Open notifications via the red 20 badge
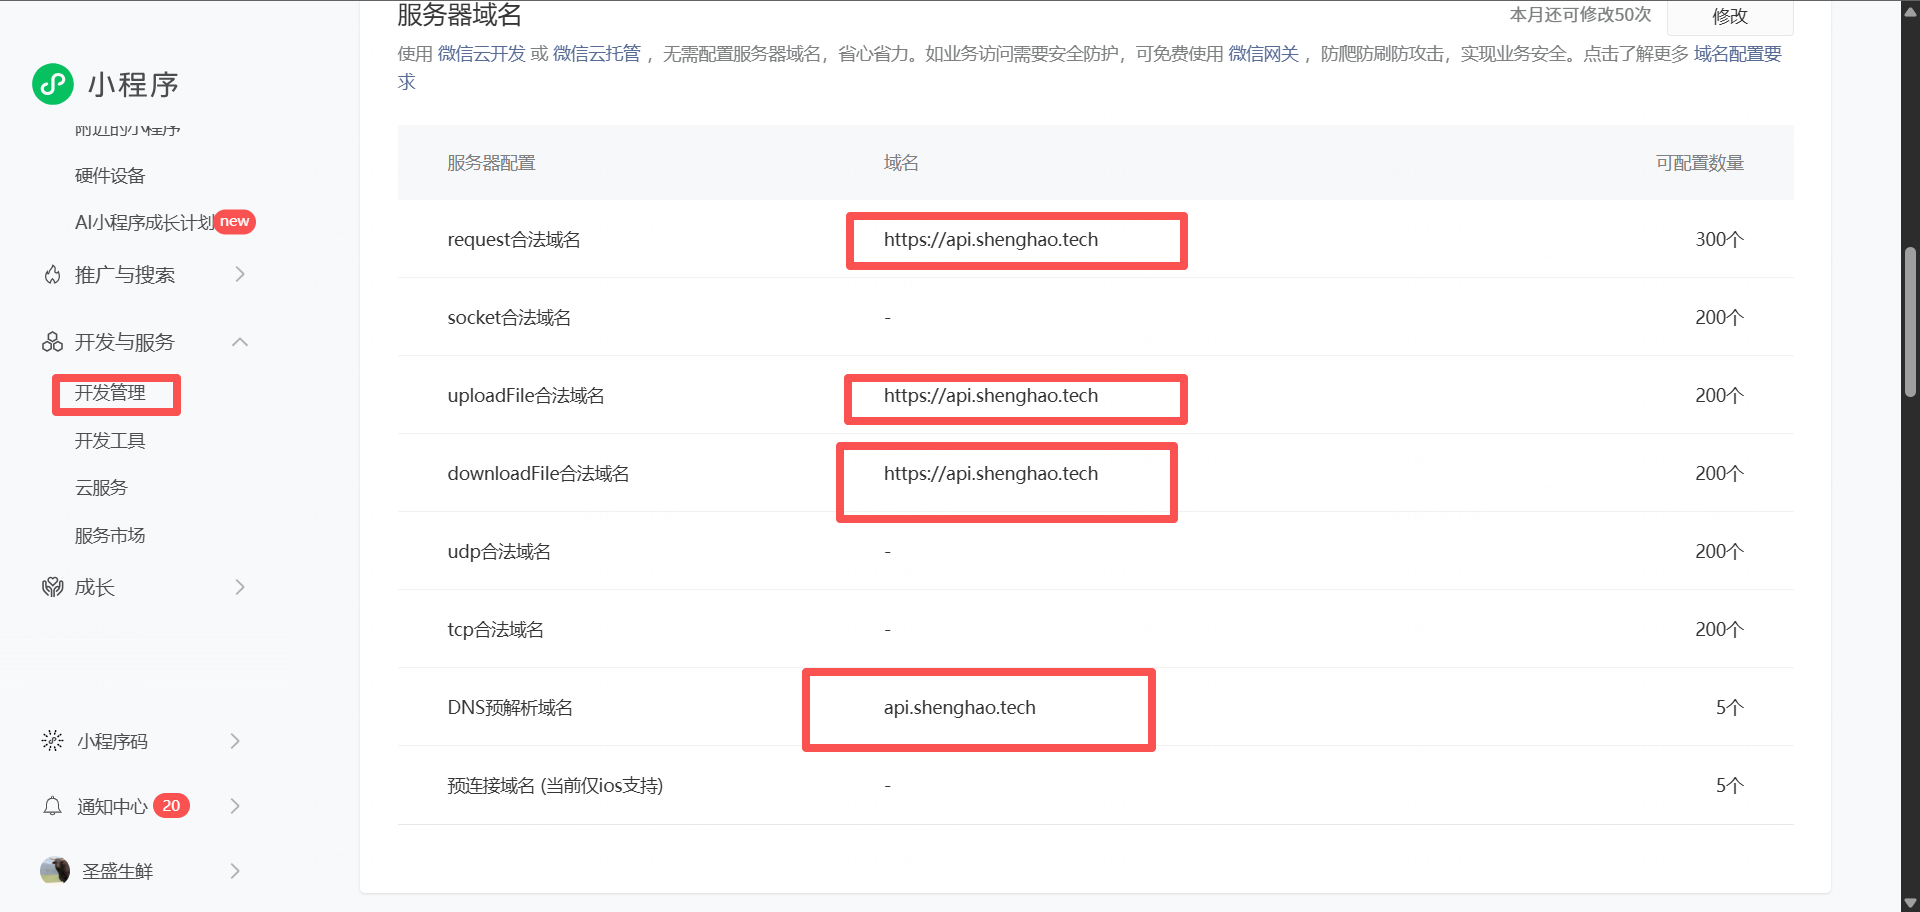The height and width of the screenshot is (912, 1920). tap(171, 806)
